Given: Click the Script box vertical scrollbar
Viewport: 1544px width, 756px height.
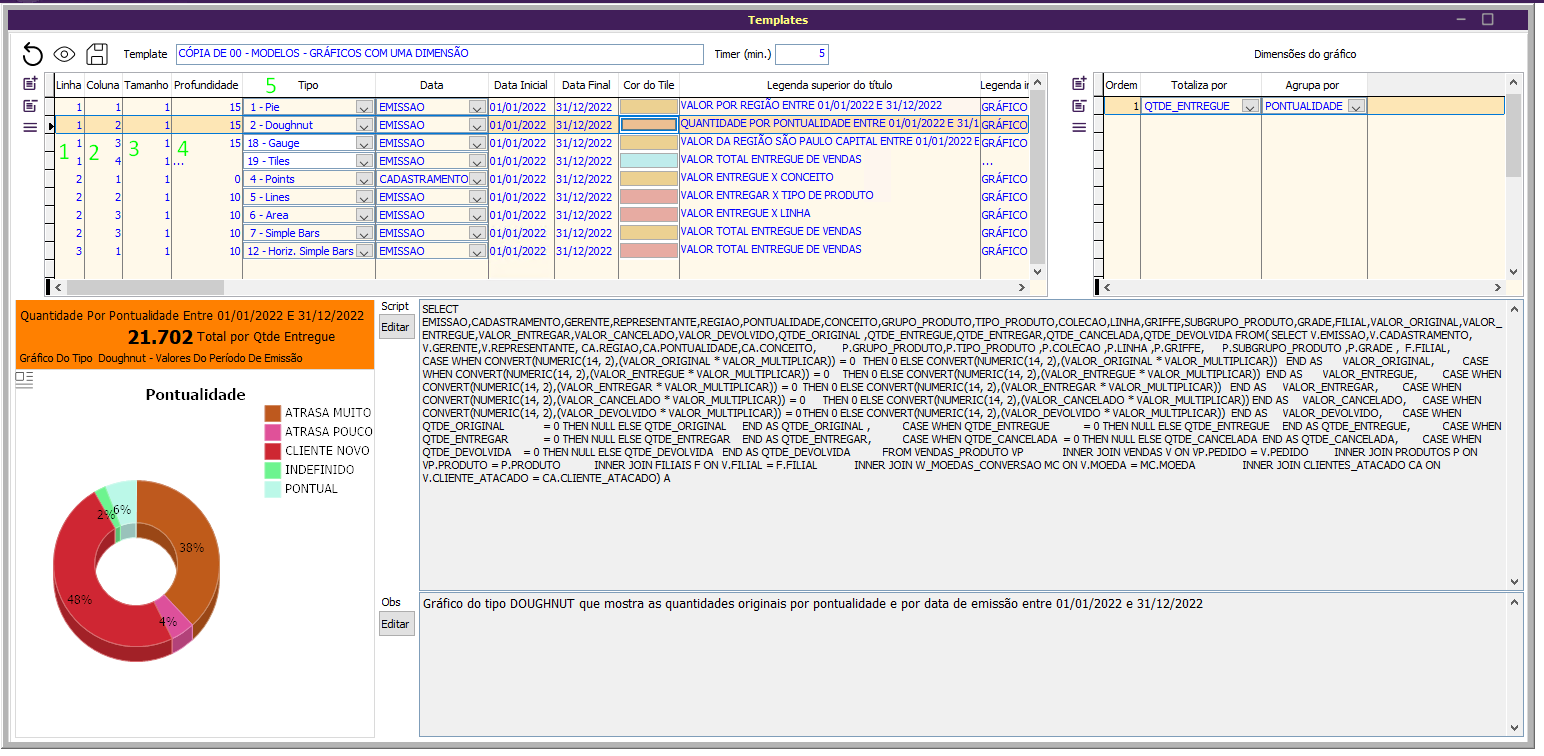Looking at the screenshot, I should pyautogui.click(x=1515, y=445).
